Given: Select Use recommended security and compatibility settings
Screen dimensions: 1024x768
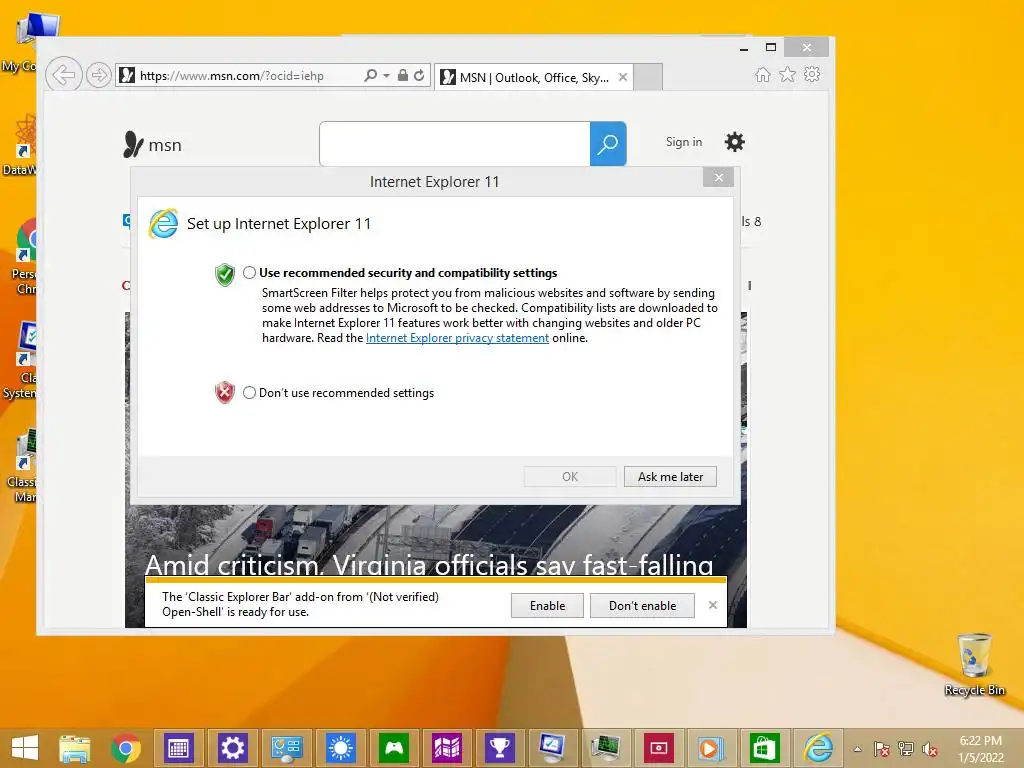Looking at the screenshot, I should [x=249, y=272].
